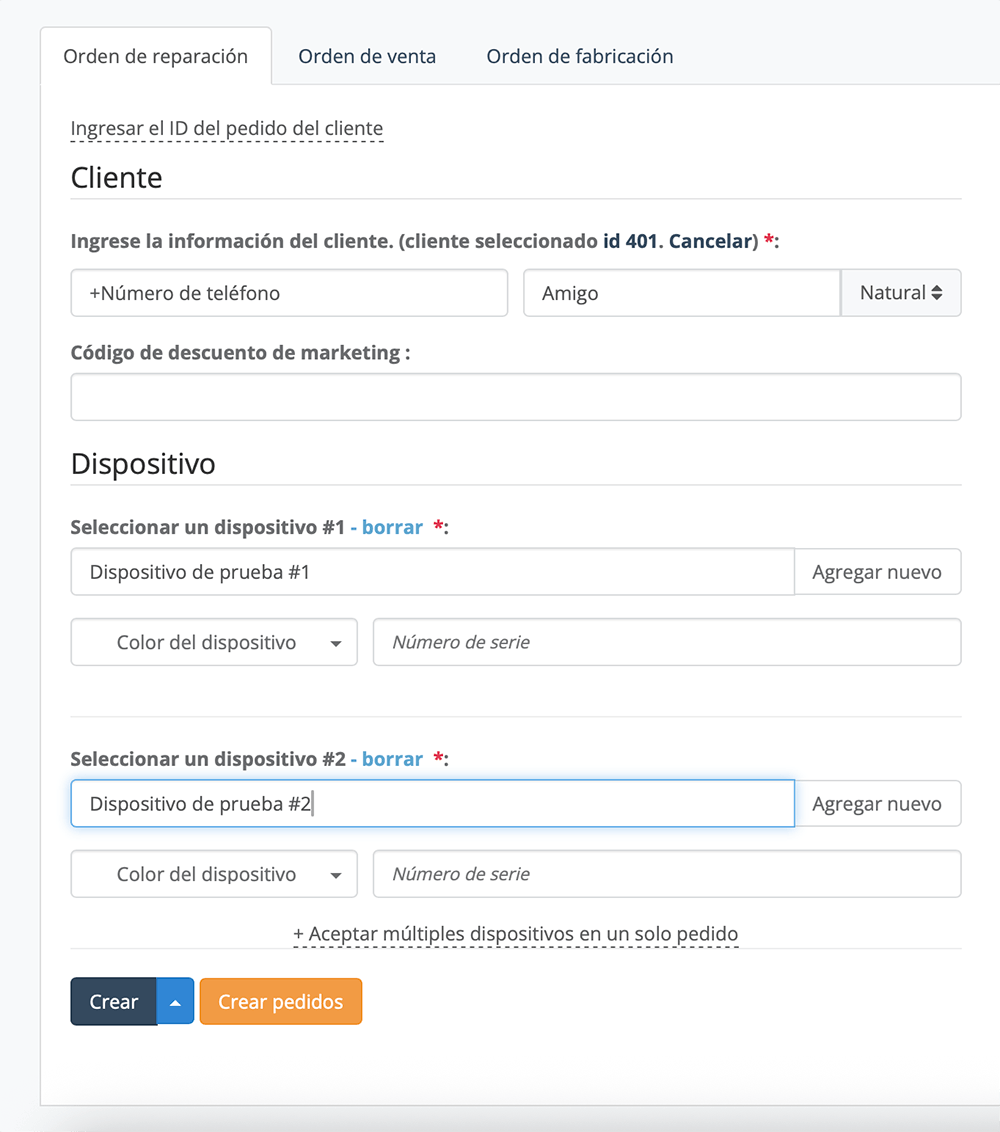The width and height of the screenshot is (1000, 1132).
Task: Focus Número de serie field for device #2
Action: pyautogui.click(x=666, y=874)
